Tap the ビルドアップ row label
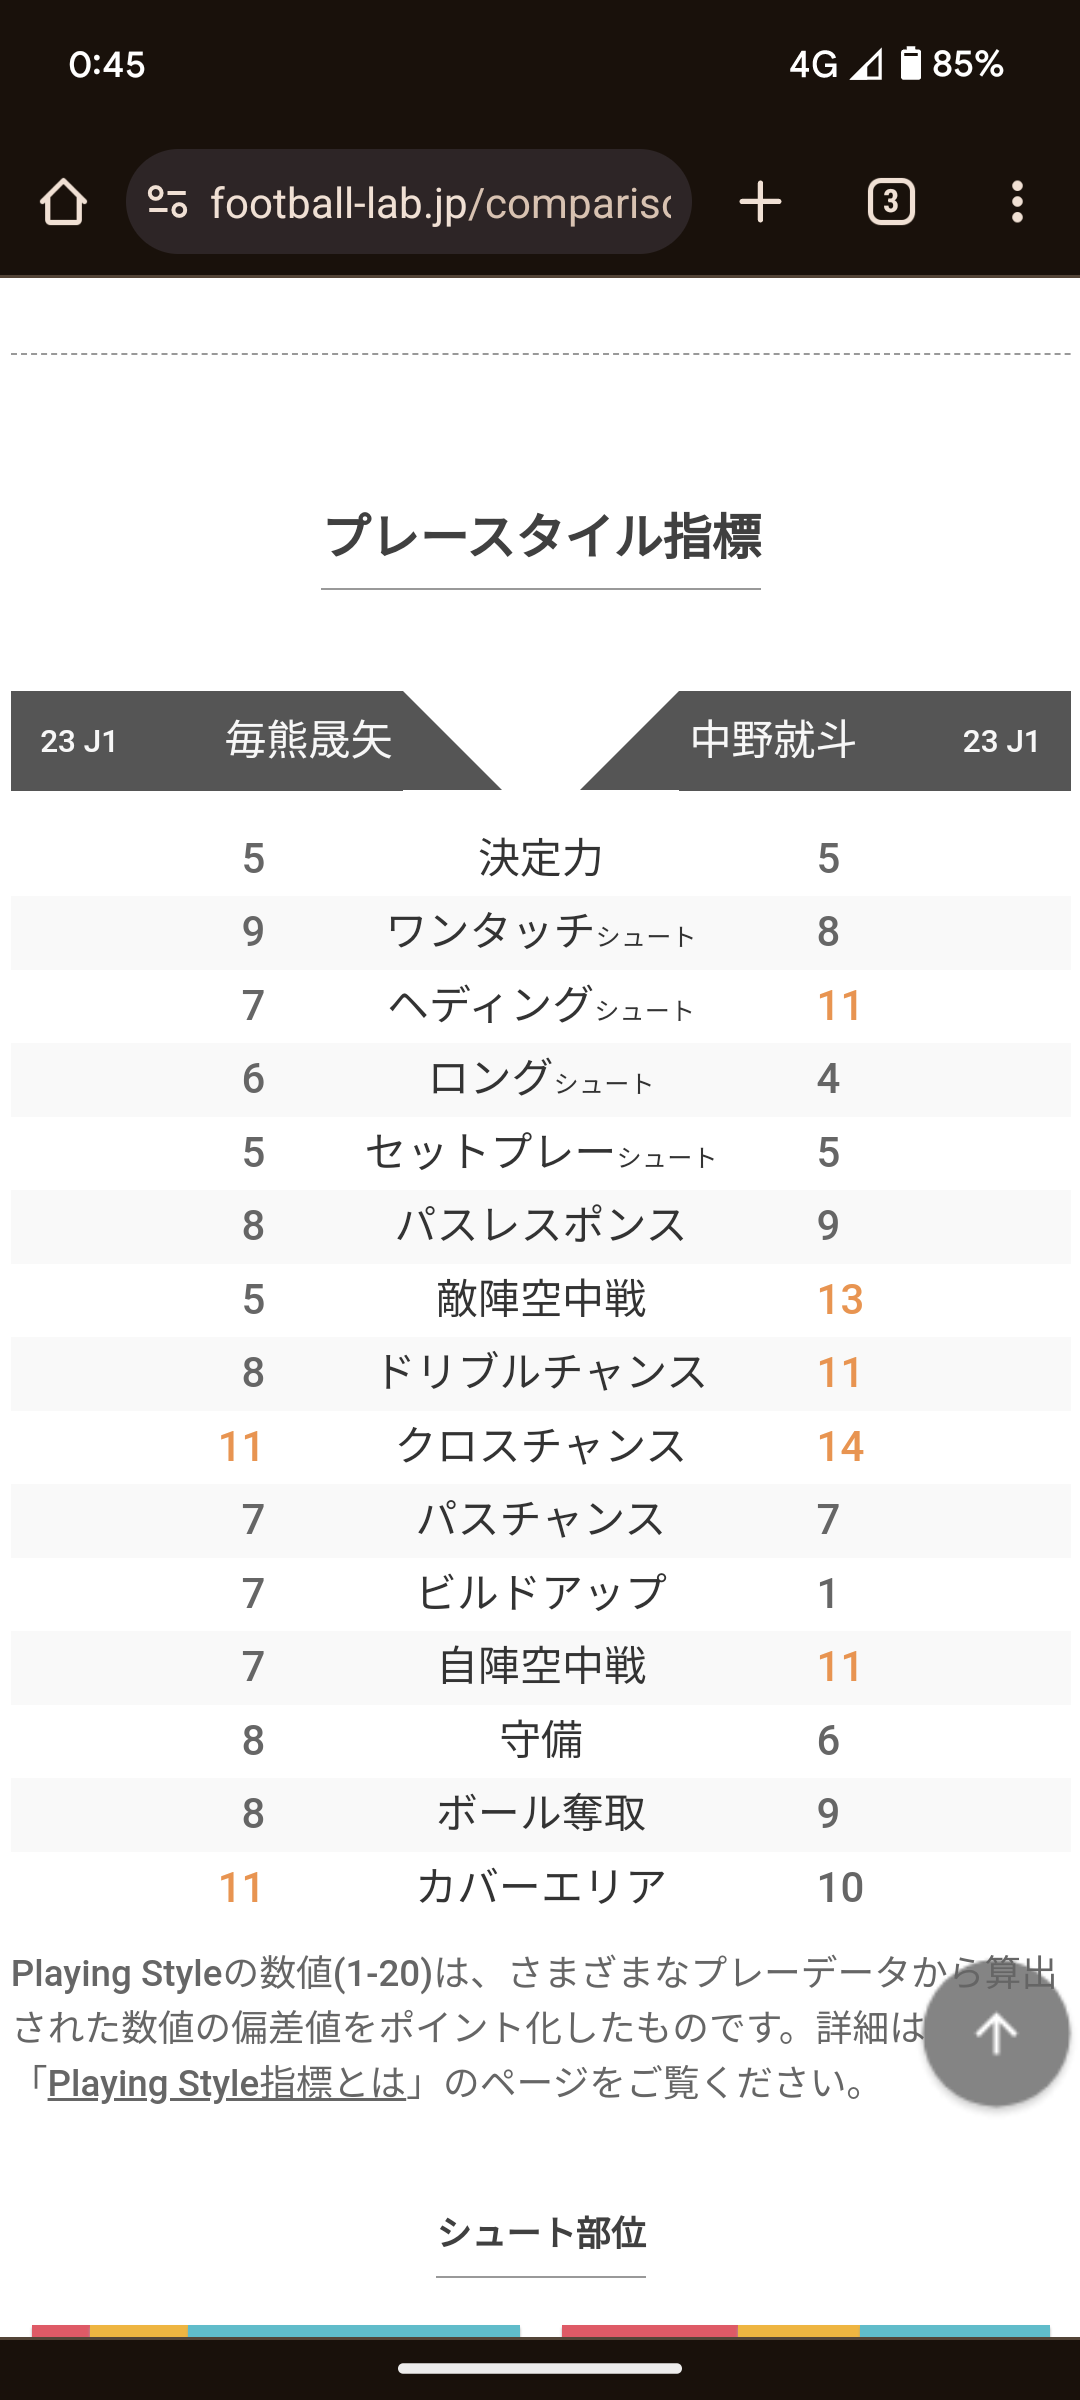The image size is (1080, 2400). tap(541, 1593)
